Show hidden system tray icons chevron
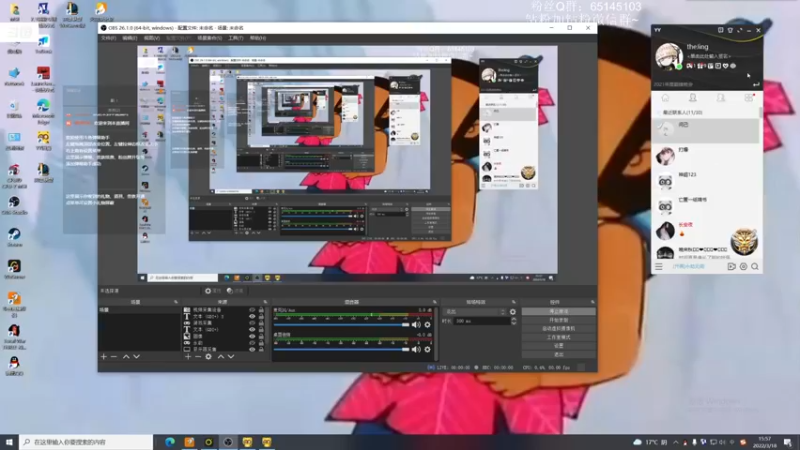The height and width of the screenshot is (450, 800). click(676, 442)
